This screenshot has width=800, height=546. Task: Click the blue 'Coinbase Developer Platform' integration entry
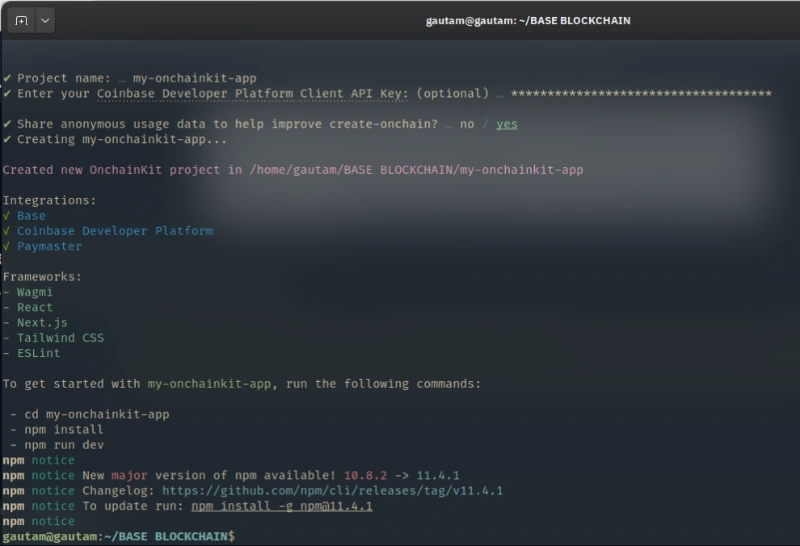pyautogui.click(x=115, y=231)
